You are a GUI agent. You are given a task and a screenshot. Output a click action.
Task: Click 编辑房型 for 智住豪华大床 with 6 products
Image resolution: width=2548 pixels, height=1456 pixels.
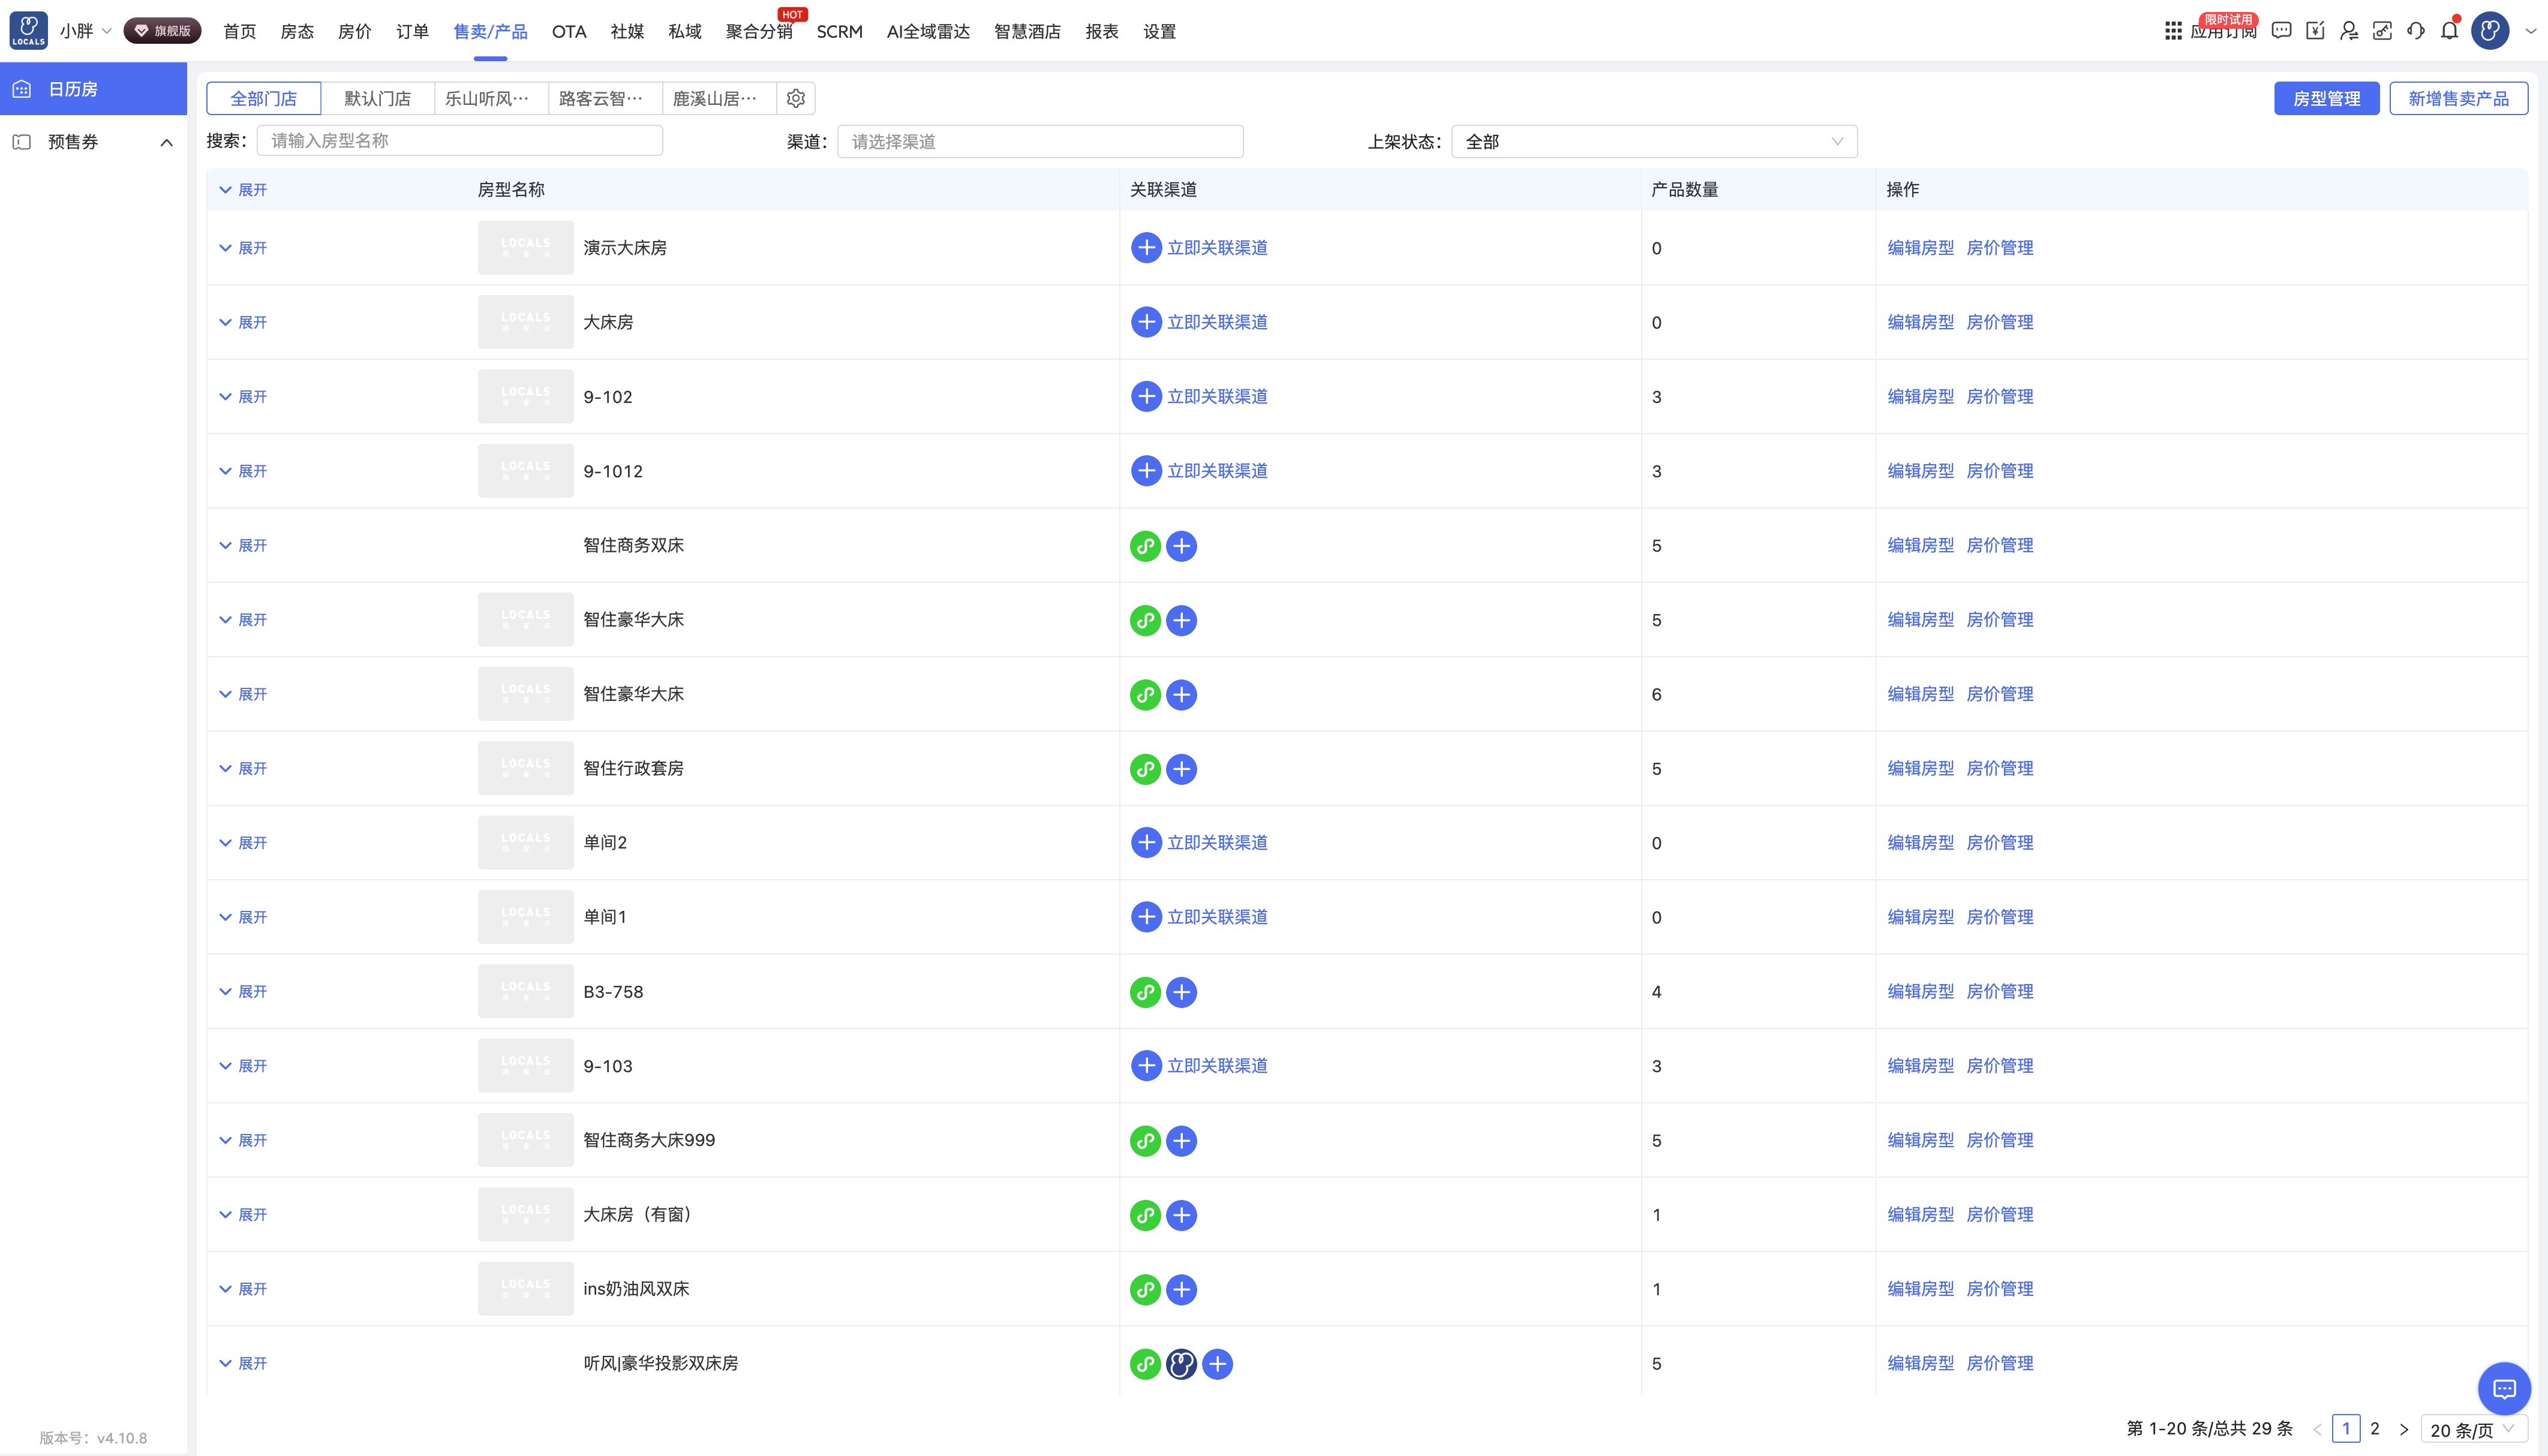click(1921, 694)
